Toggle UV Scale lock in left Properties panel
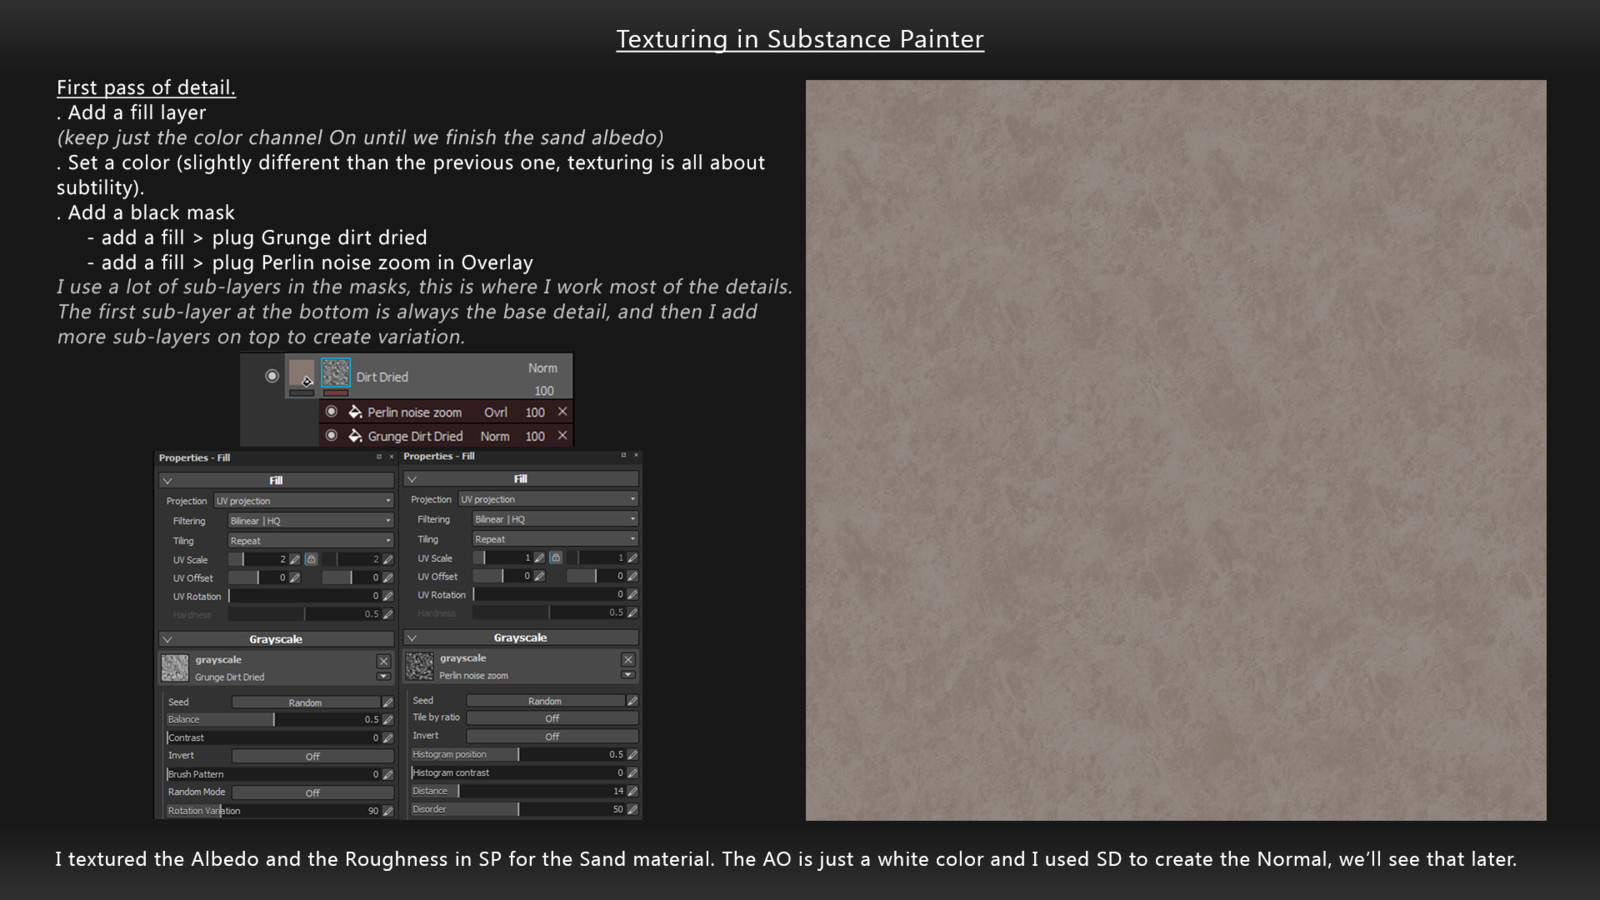This screenshot has width=1600, height=900. [x=311, y=559]
